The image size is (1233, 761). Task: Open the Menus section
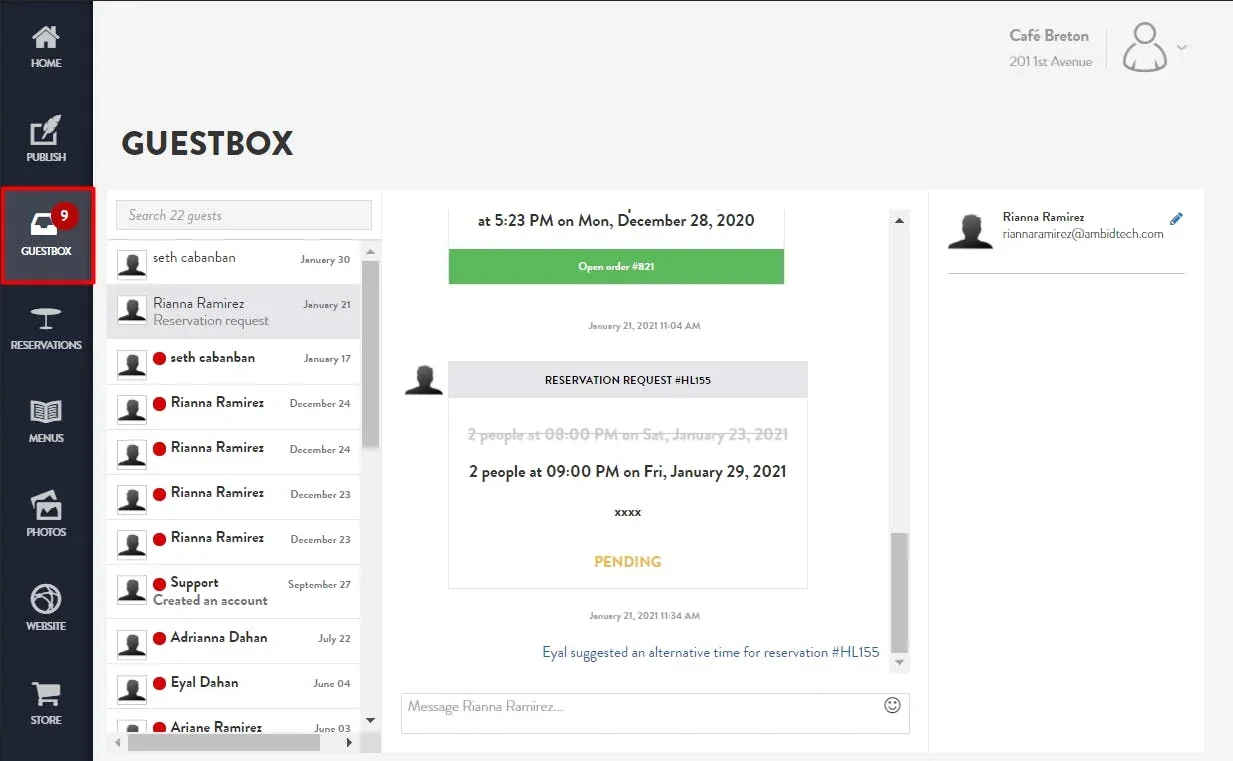pyautogui.click(x=46, y=422)
